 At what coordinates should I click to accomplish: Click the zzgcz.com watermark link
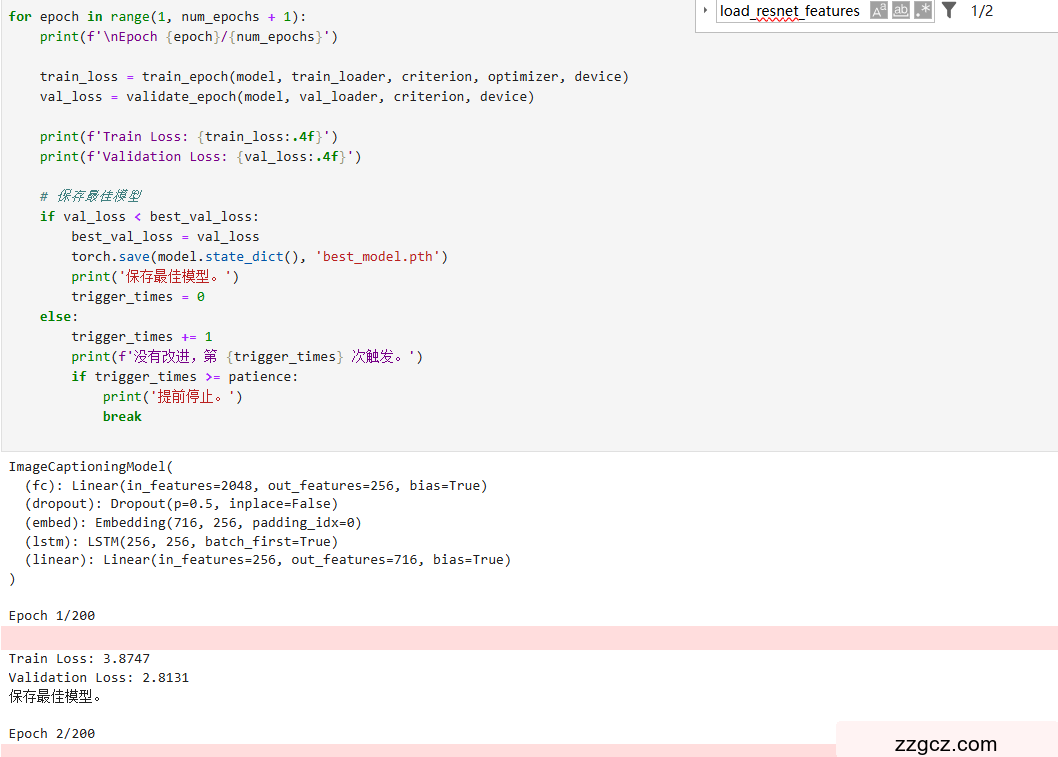tap(946, 744)
